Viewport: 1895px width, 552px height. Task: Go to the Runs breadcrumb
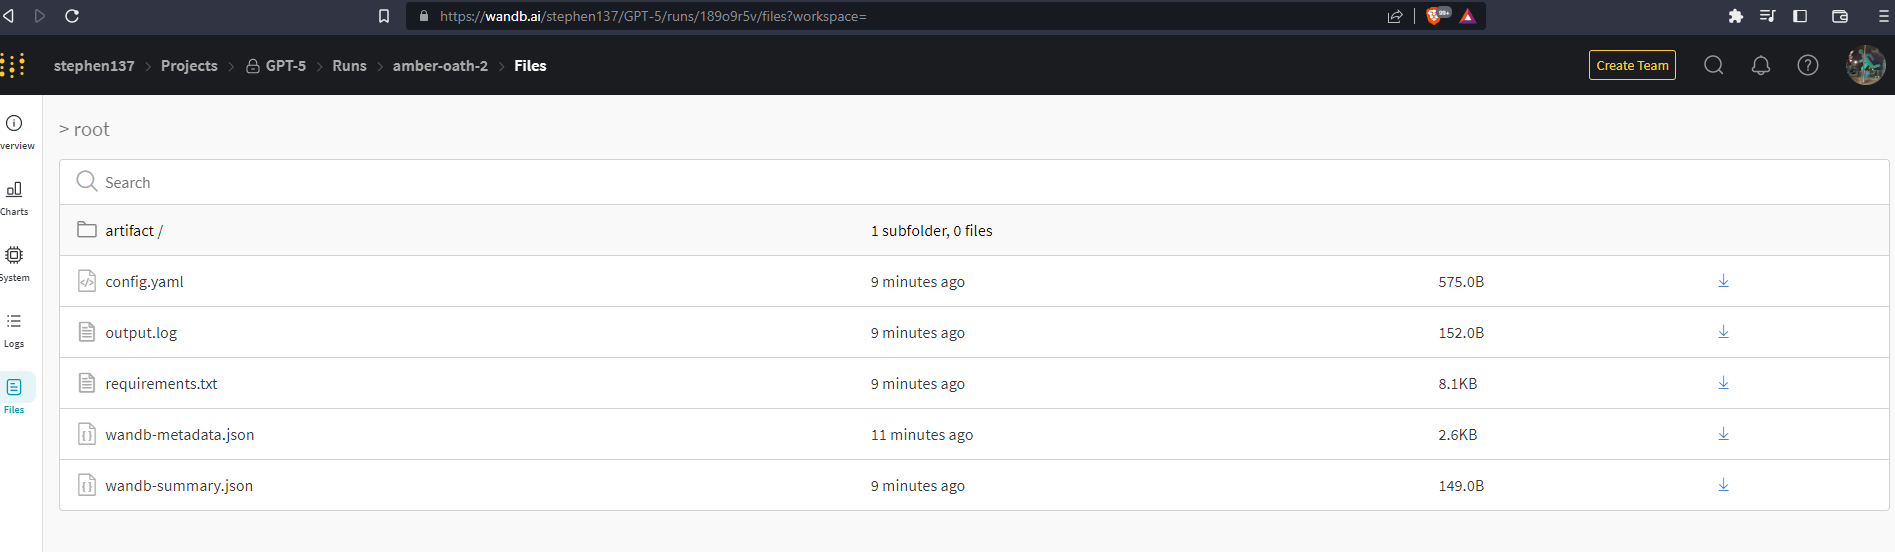[349, 66]
